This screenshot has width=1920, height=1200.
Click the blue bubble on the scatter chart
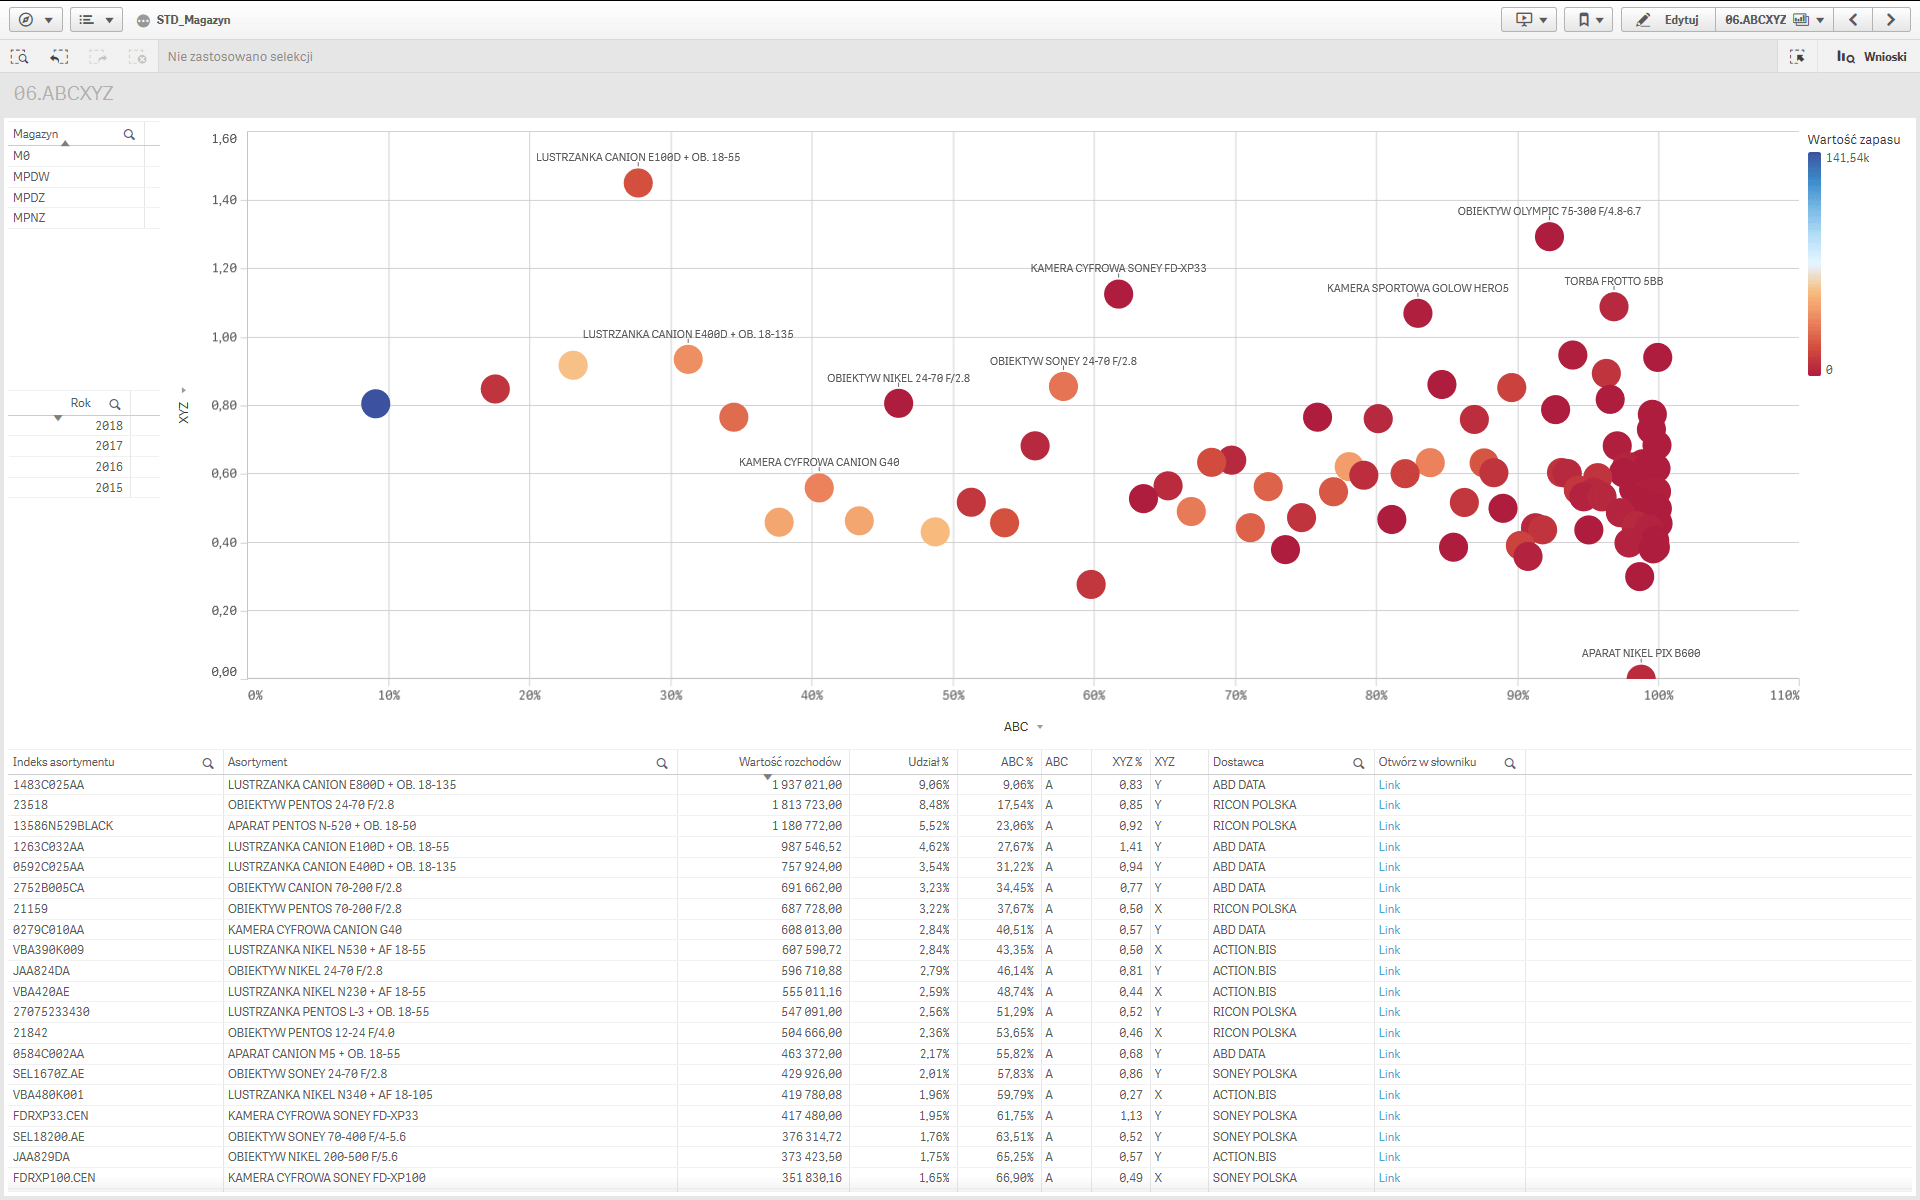tap(375, 404)
